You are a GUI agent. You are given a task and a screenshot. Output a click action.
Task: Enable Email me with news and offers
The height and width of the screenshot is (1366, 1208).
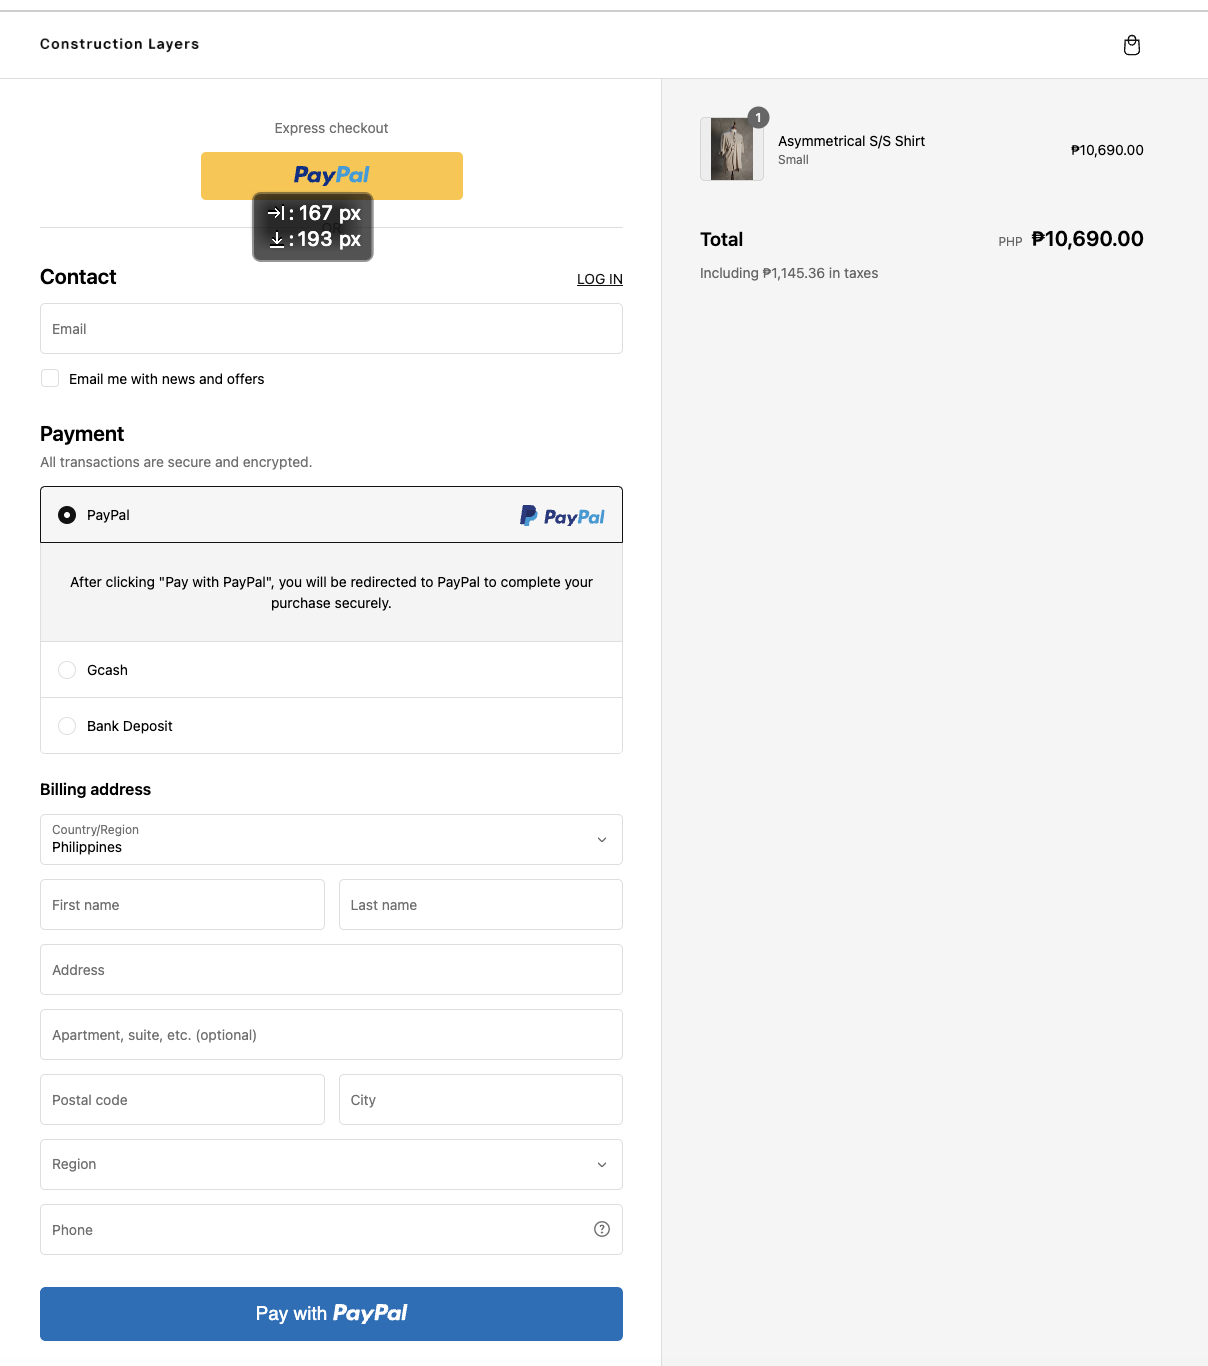50,378
